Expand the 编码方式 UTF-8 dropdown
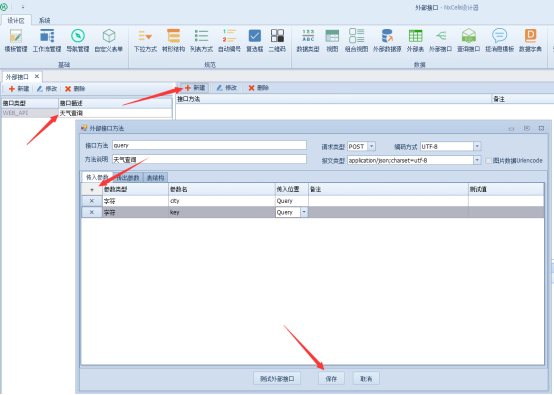This screenshot has height=395, width=554. click(477, 146)
